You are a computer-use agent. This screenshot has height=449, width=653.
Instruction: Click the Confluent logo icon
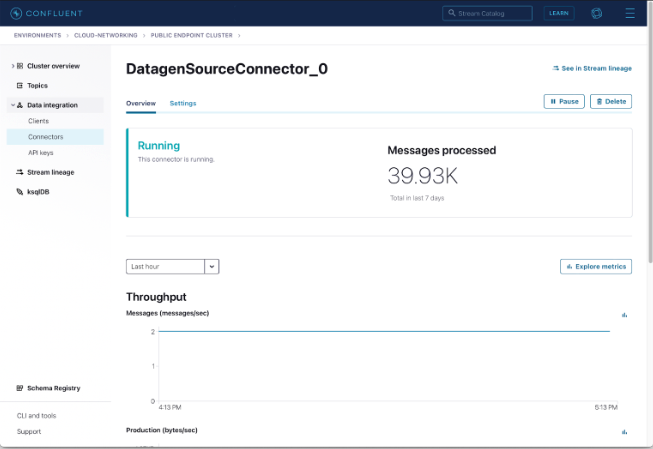(x=16, y=13)
